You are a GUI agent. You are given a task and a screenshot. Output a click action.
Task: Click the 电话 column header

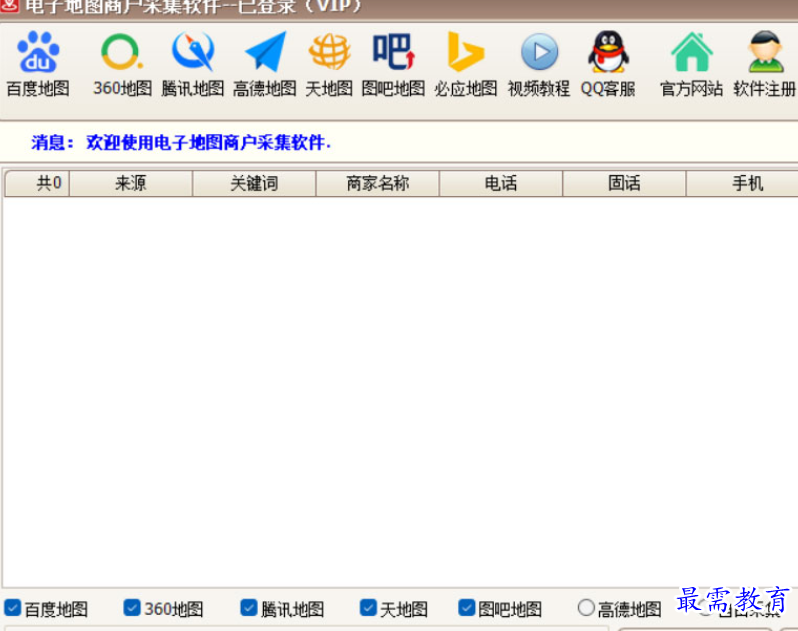pos(501,183)
